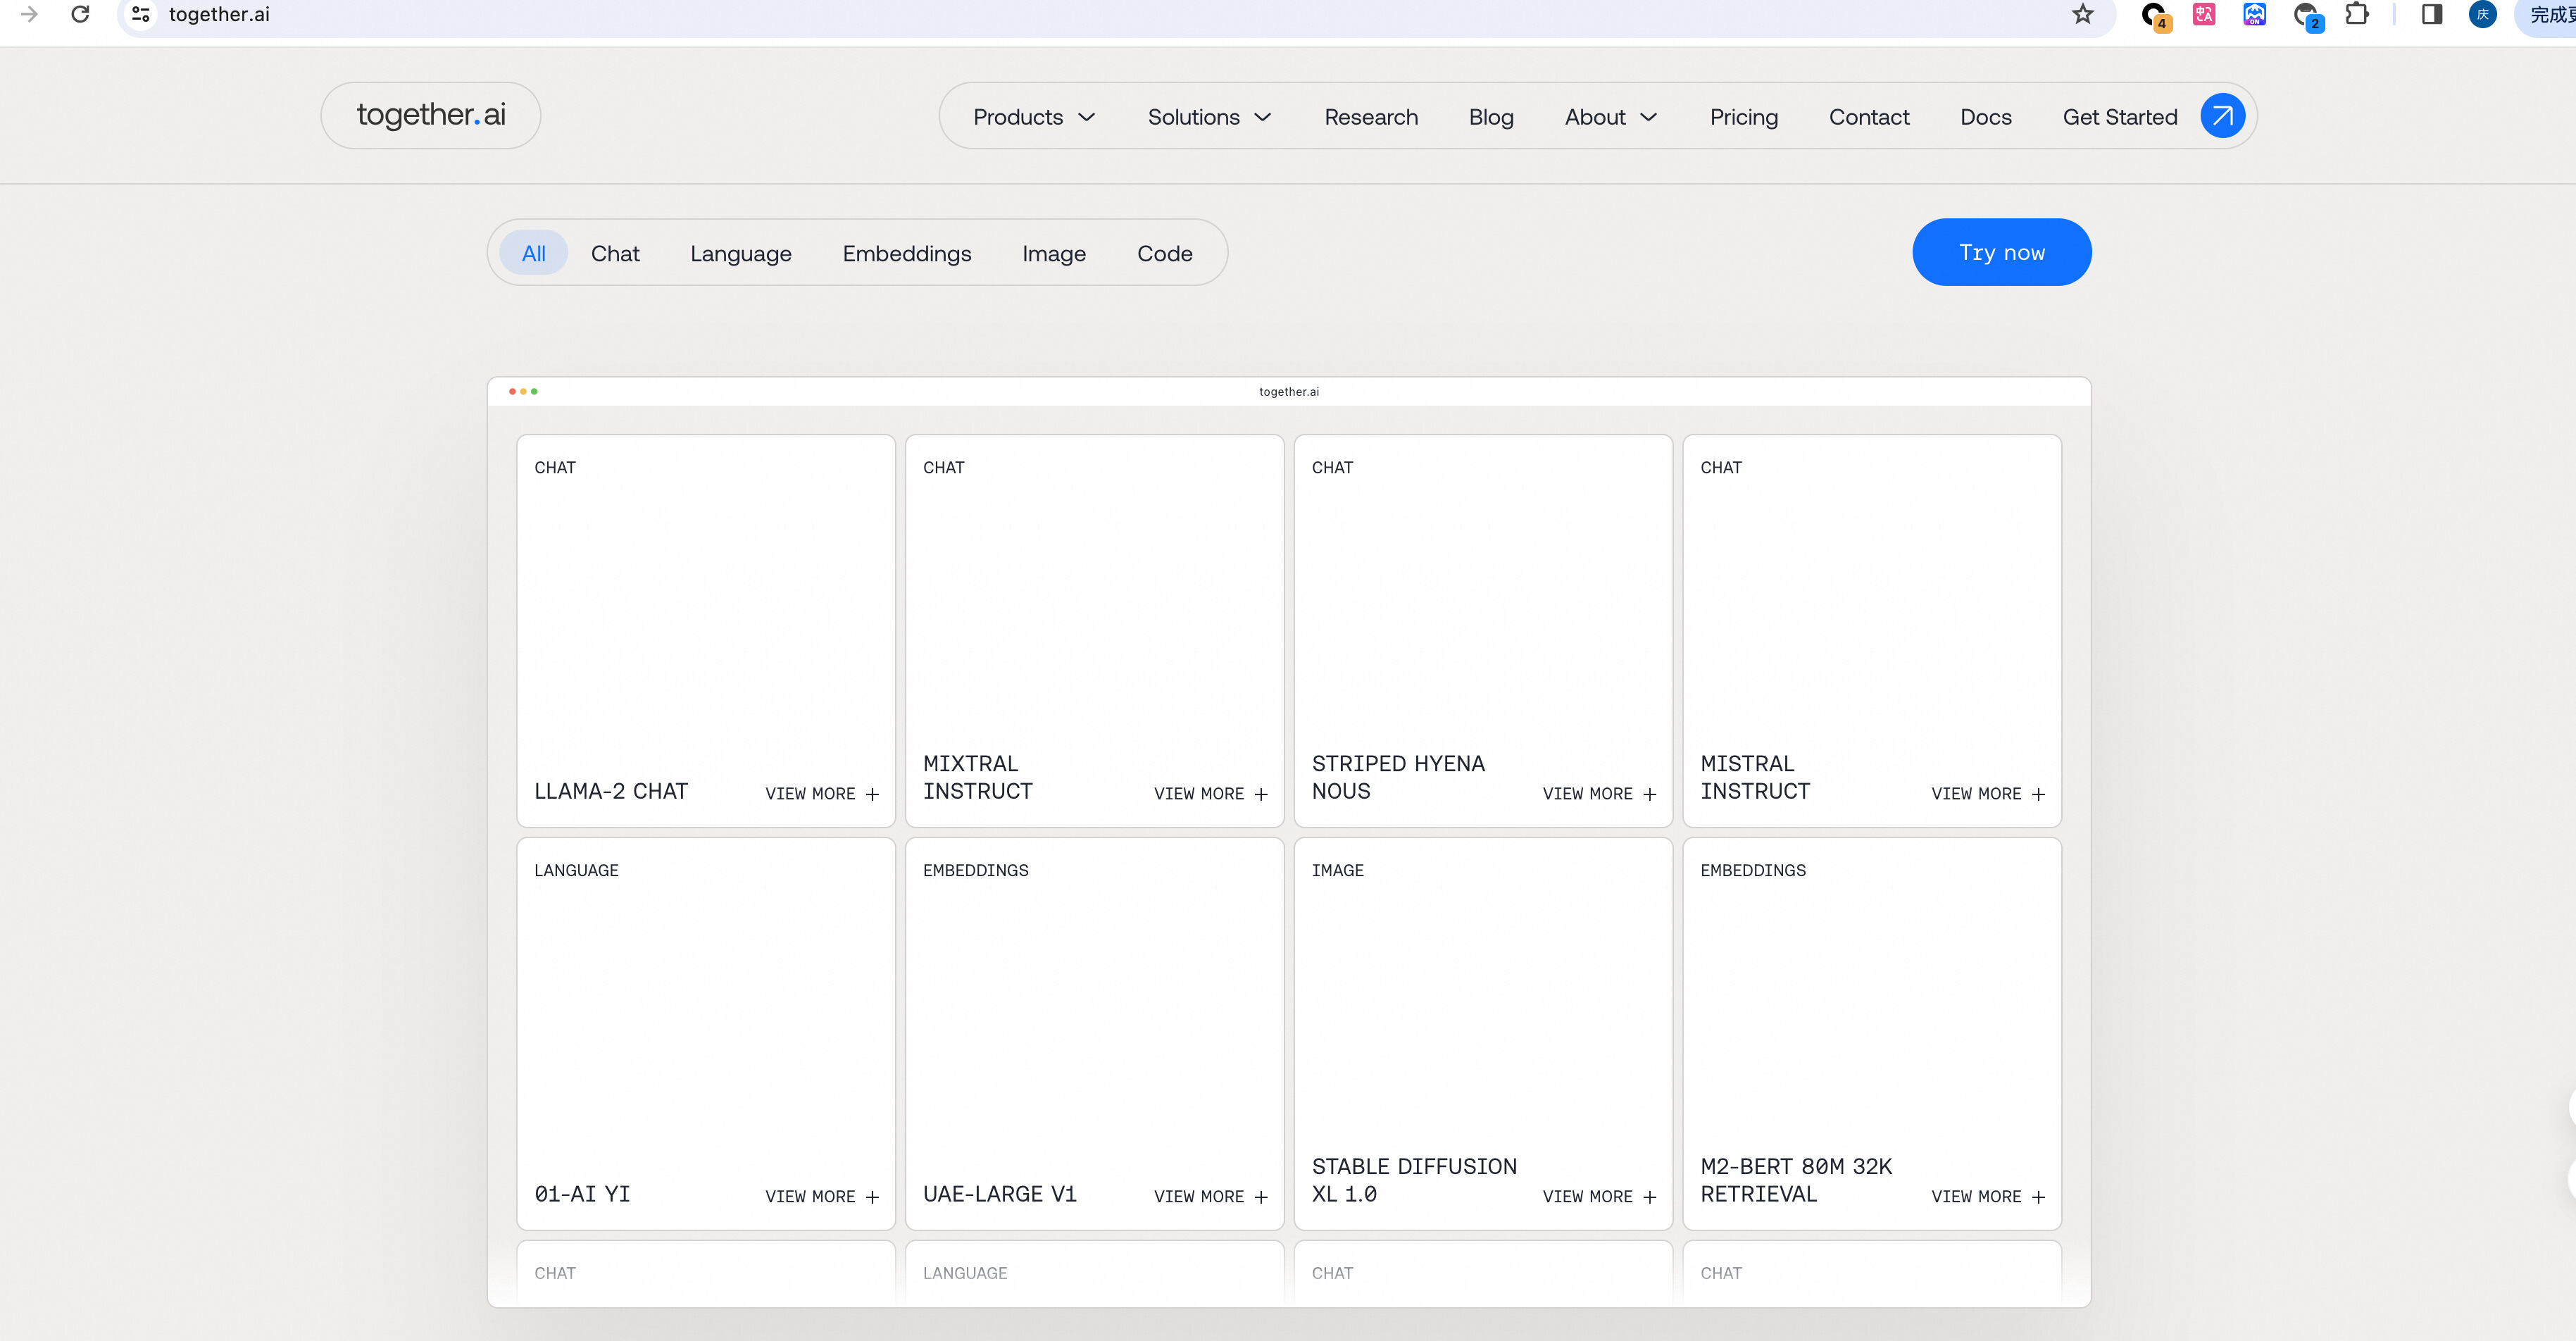Expand View More on Stable Diffusion XL card

1598,1196
